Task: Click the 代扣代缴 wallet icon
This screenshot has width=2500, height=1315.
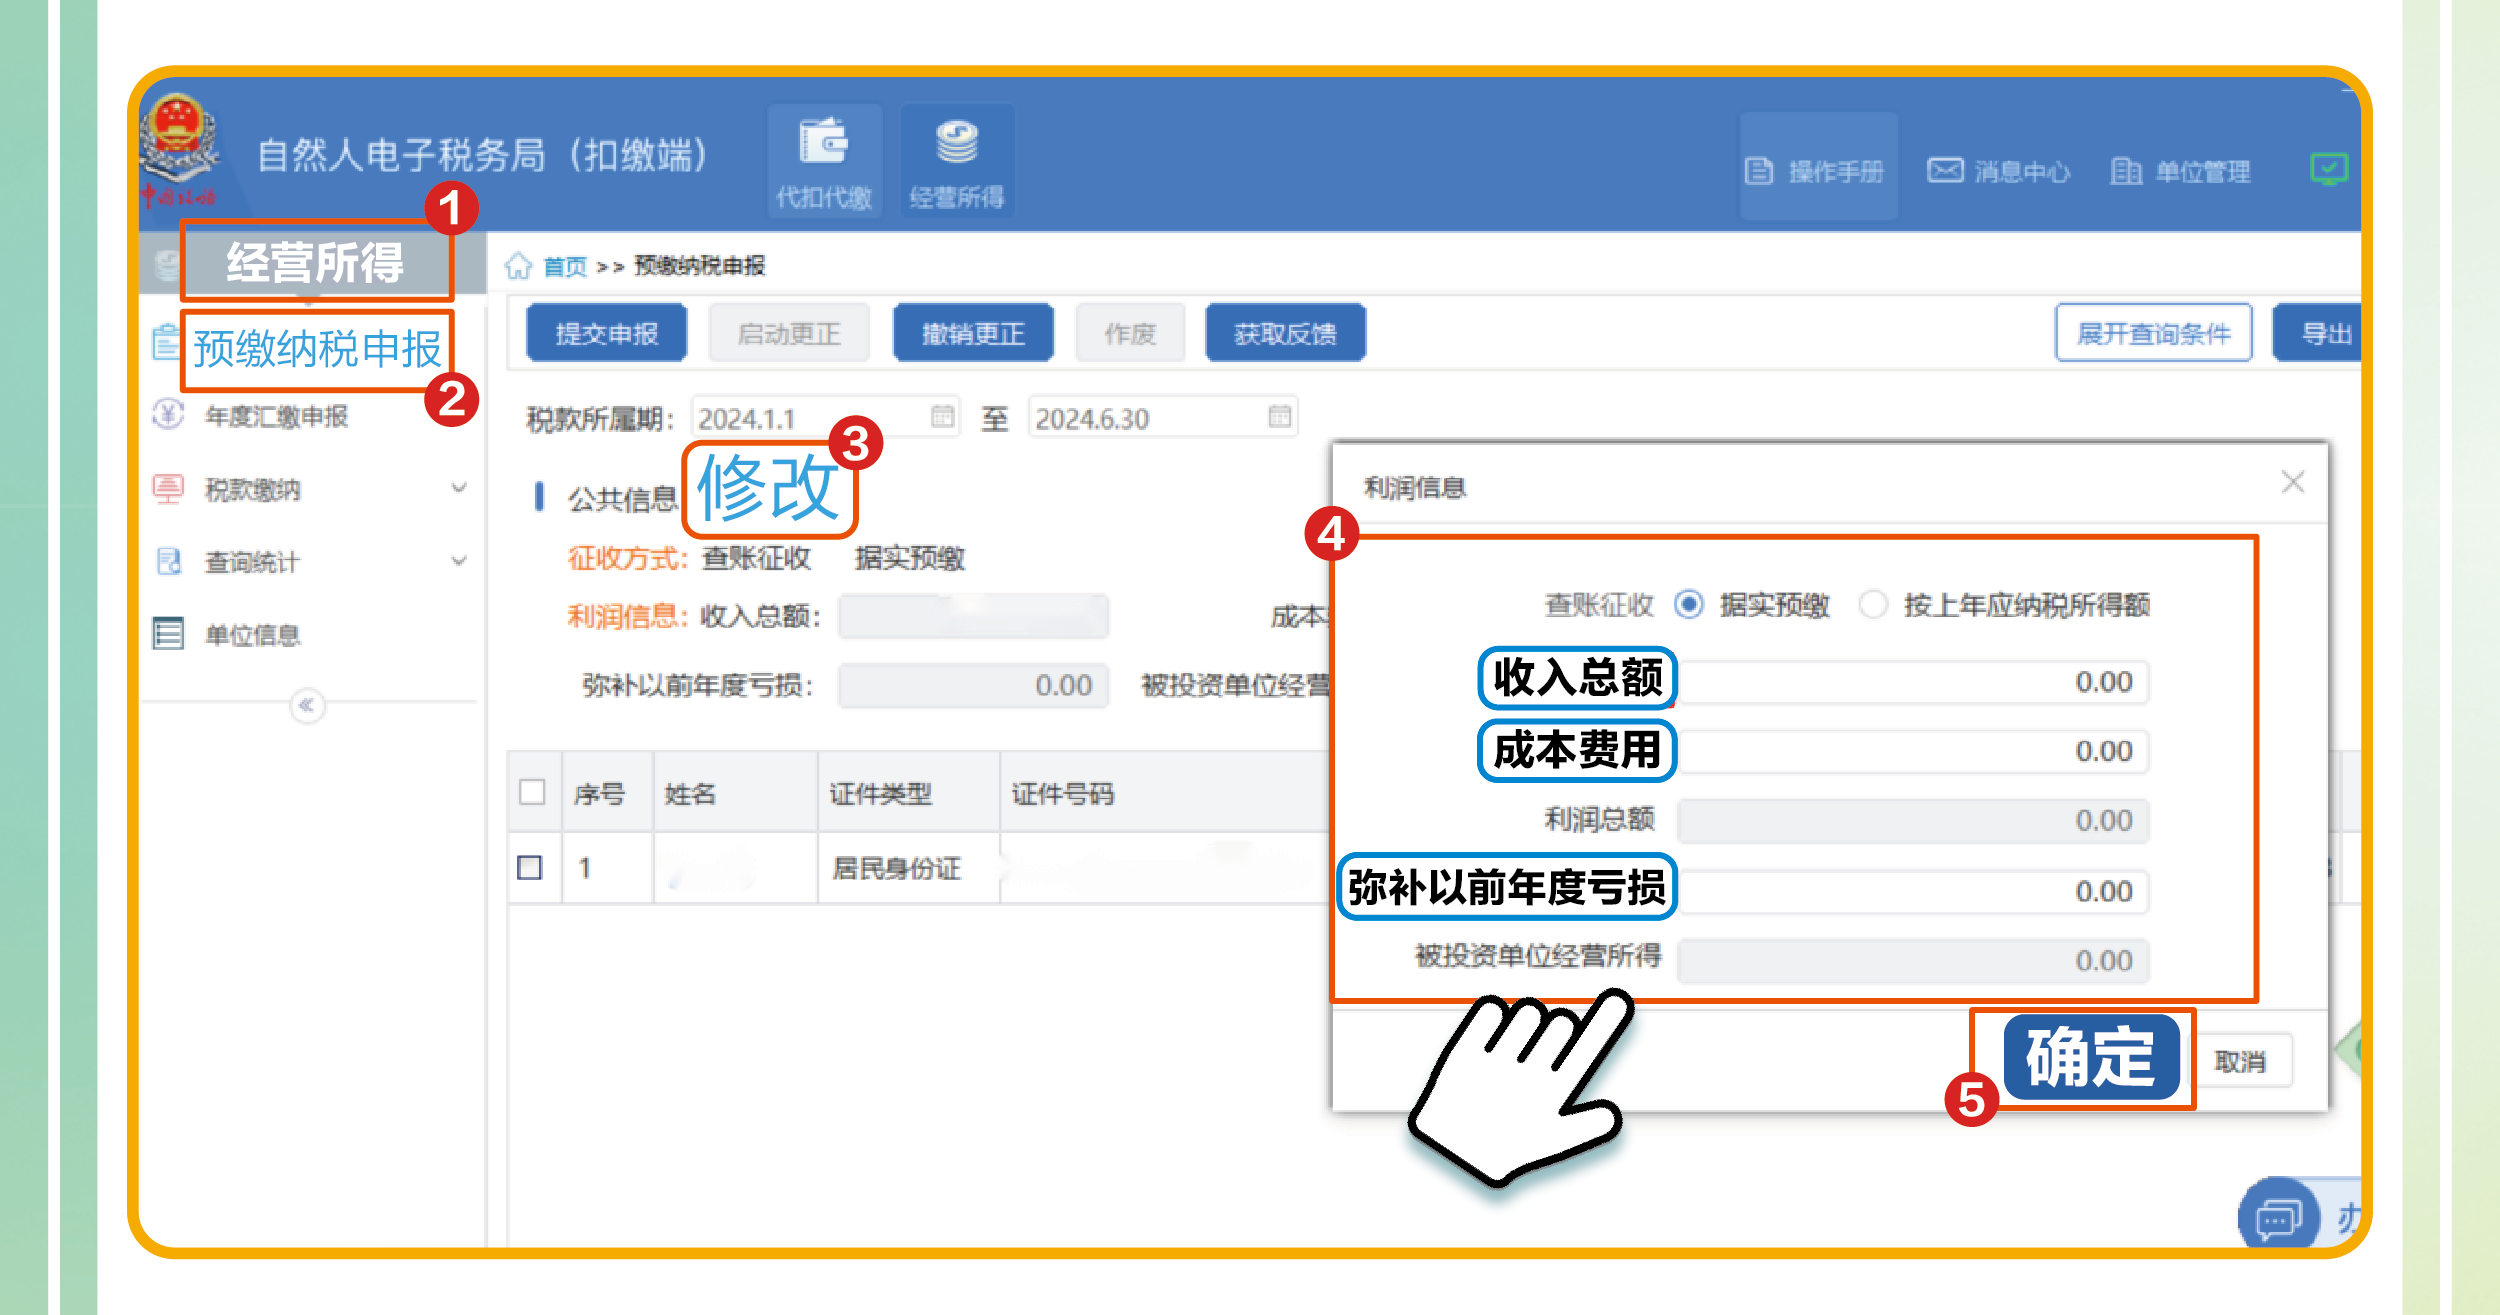Action: (x=823, y=142)
